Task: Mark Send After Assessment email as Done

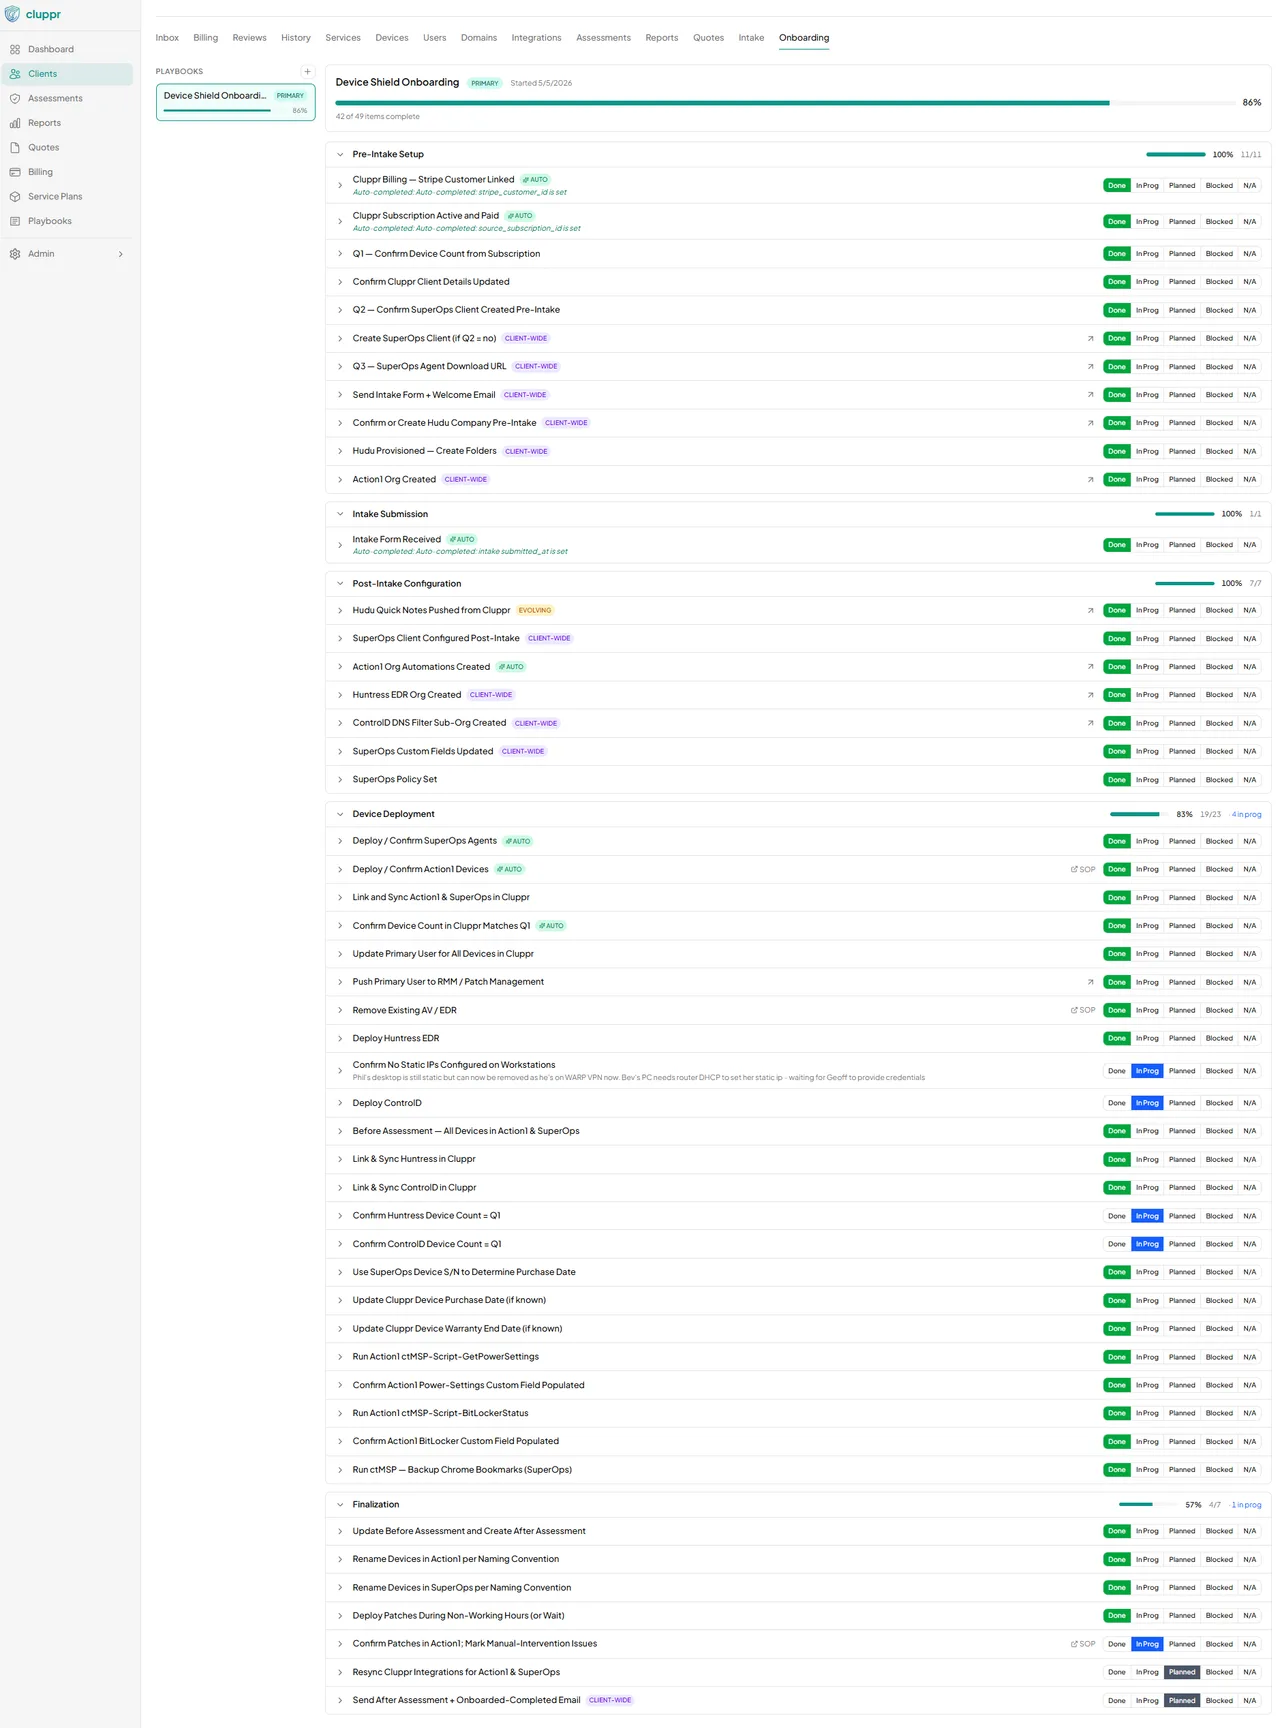Action: (1117, 1700)
